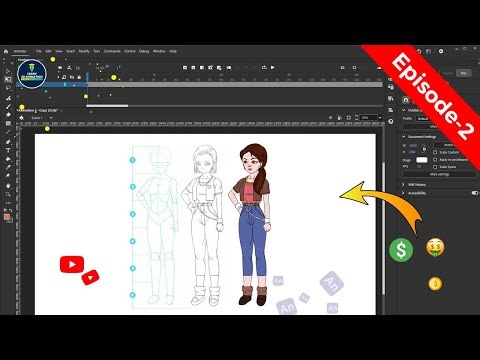Select the Asset Warp pin tool
This screenshot has height=360, width=480.
[x=8, y=176]
